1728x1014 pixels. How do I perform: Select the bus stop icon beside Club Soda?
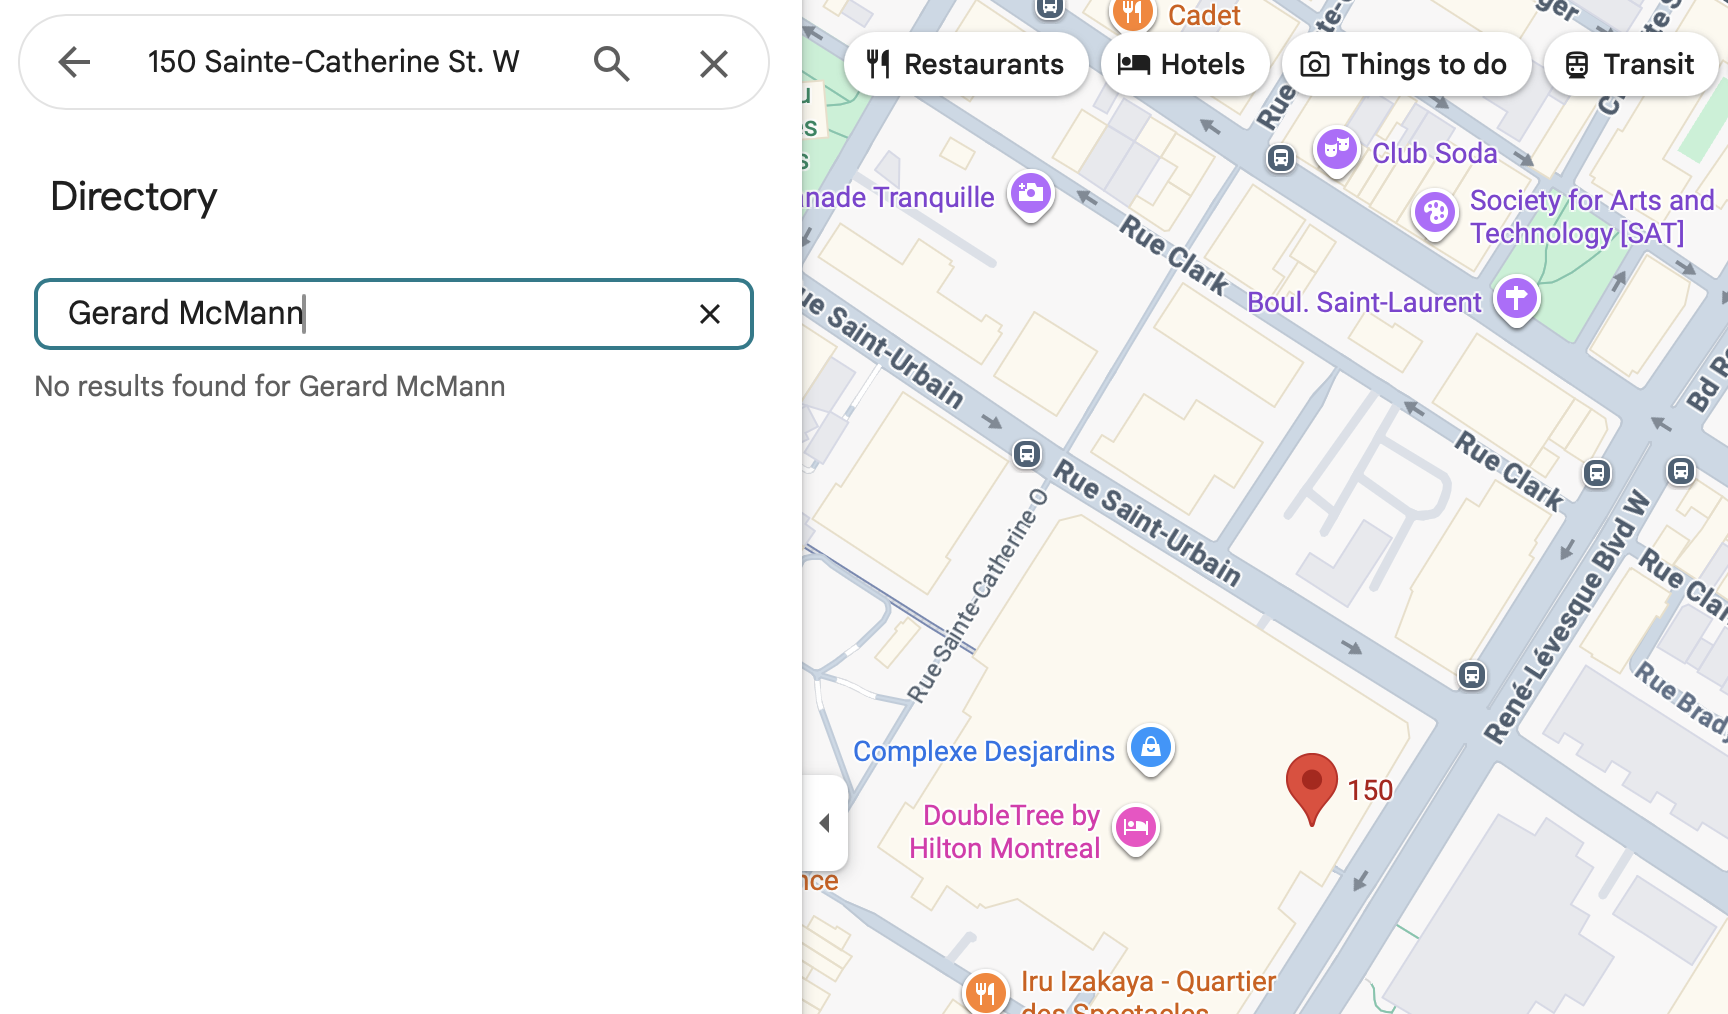coord(1281,158)
